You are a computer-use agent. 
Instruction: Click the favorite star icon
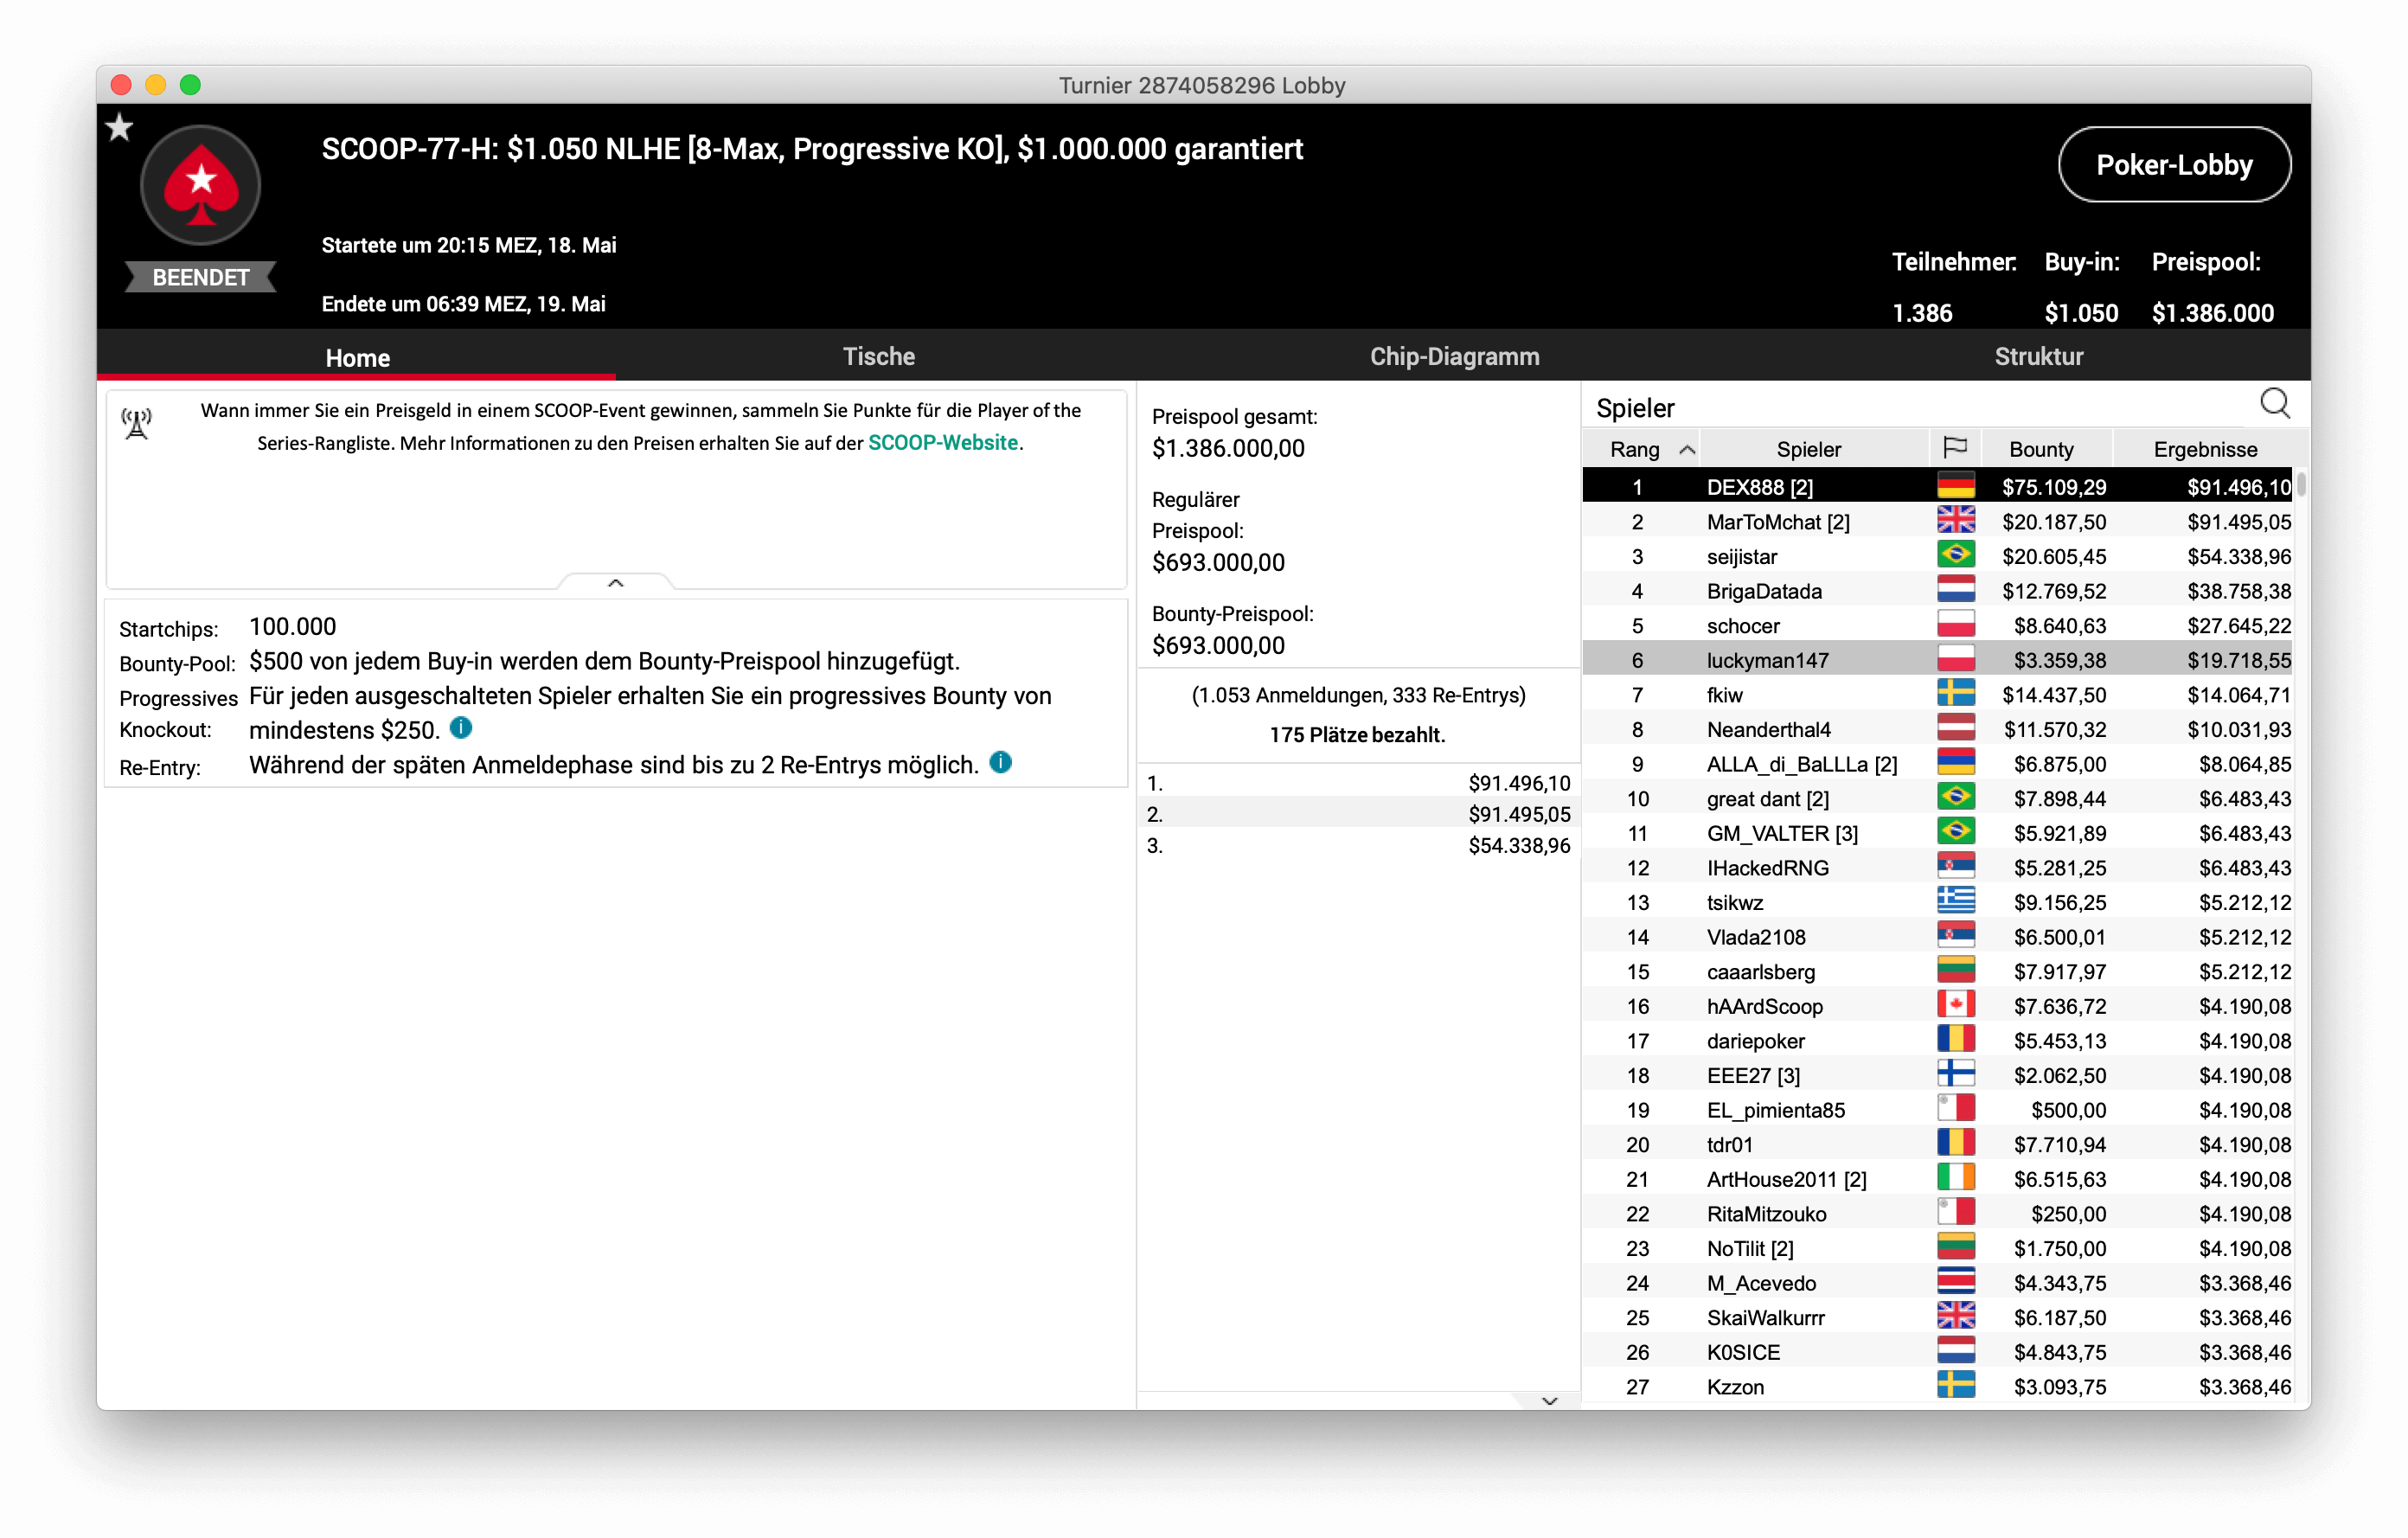click(119, 127)
